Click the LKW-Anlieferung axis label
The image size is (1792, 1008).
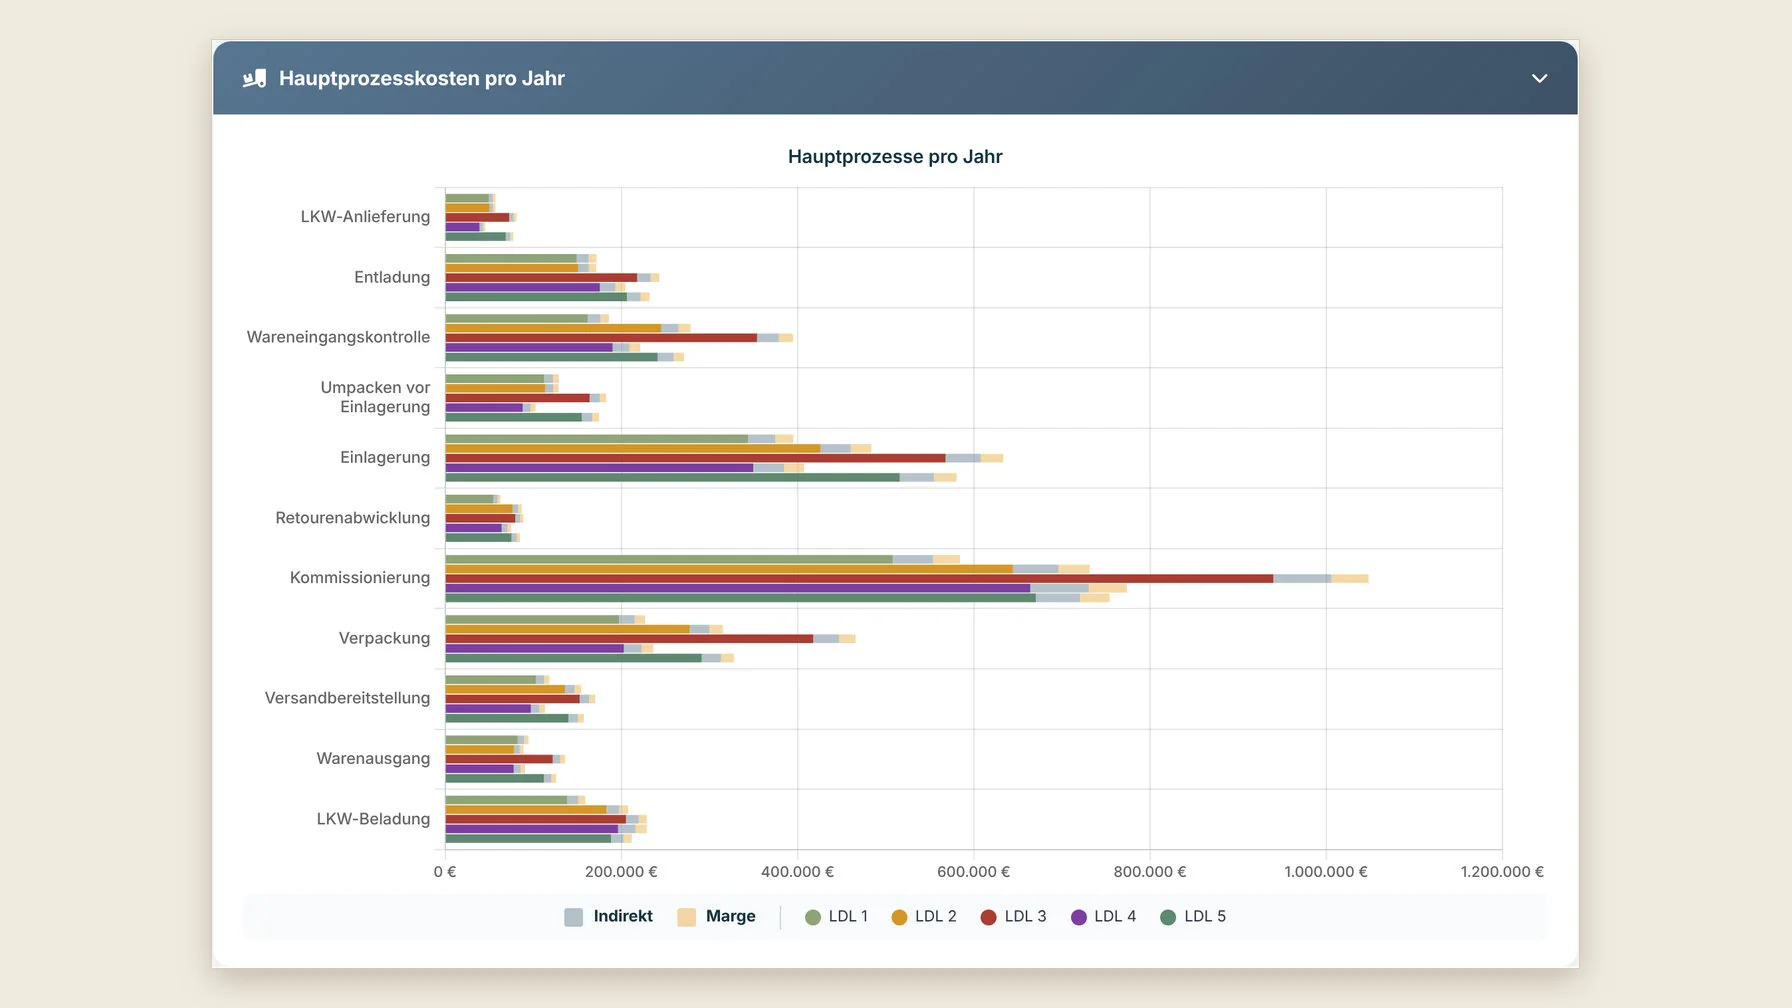click(x=365, y=217)
